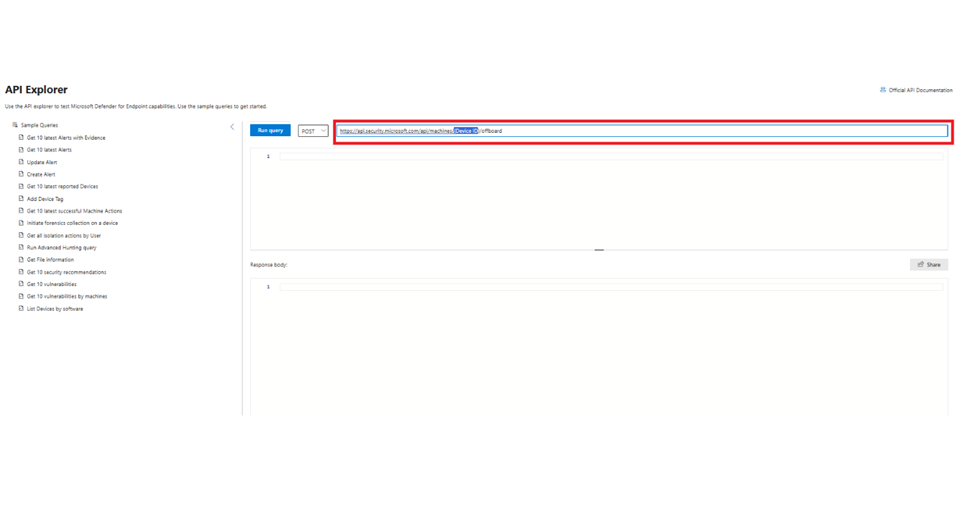
Task: Click document icon beside Create Alert
Action: point(21,174)
